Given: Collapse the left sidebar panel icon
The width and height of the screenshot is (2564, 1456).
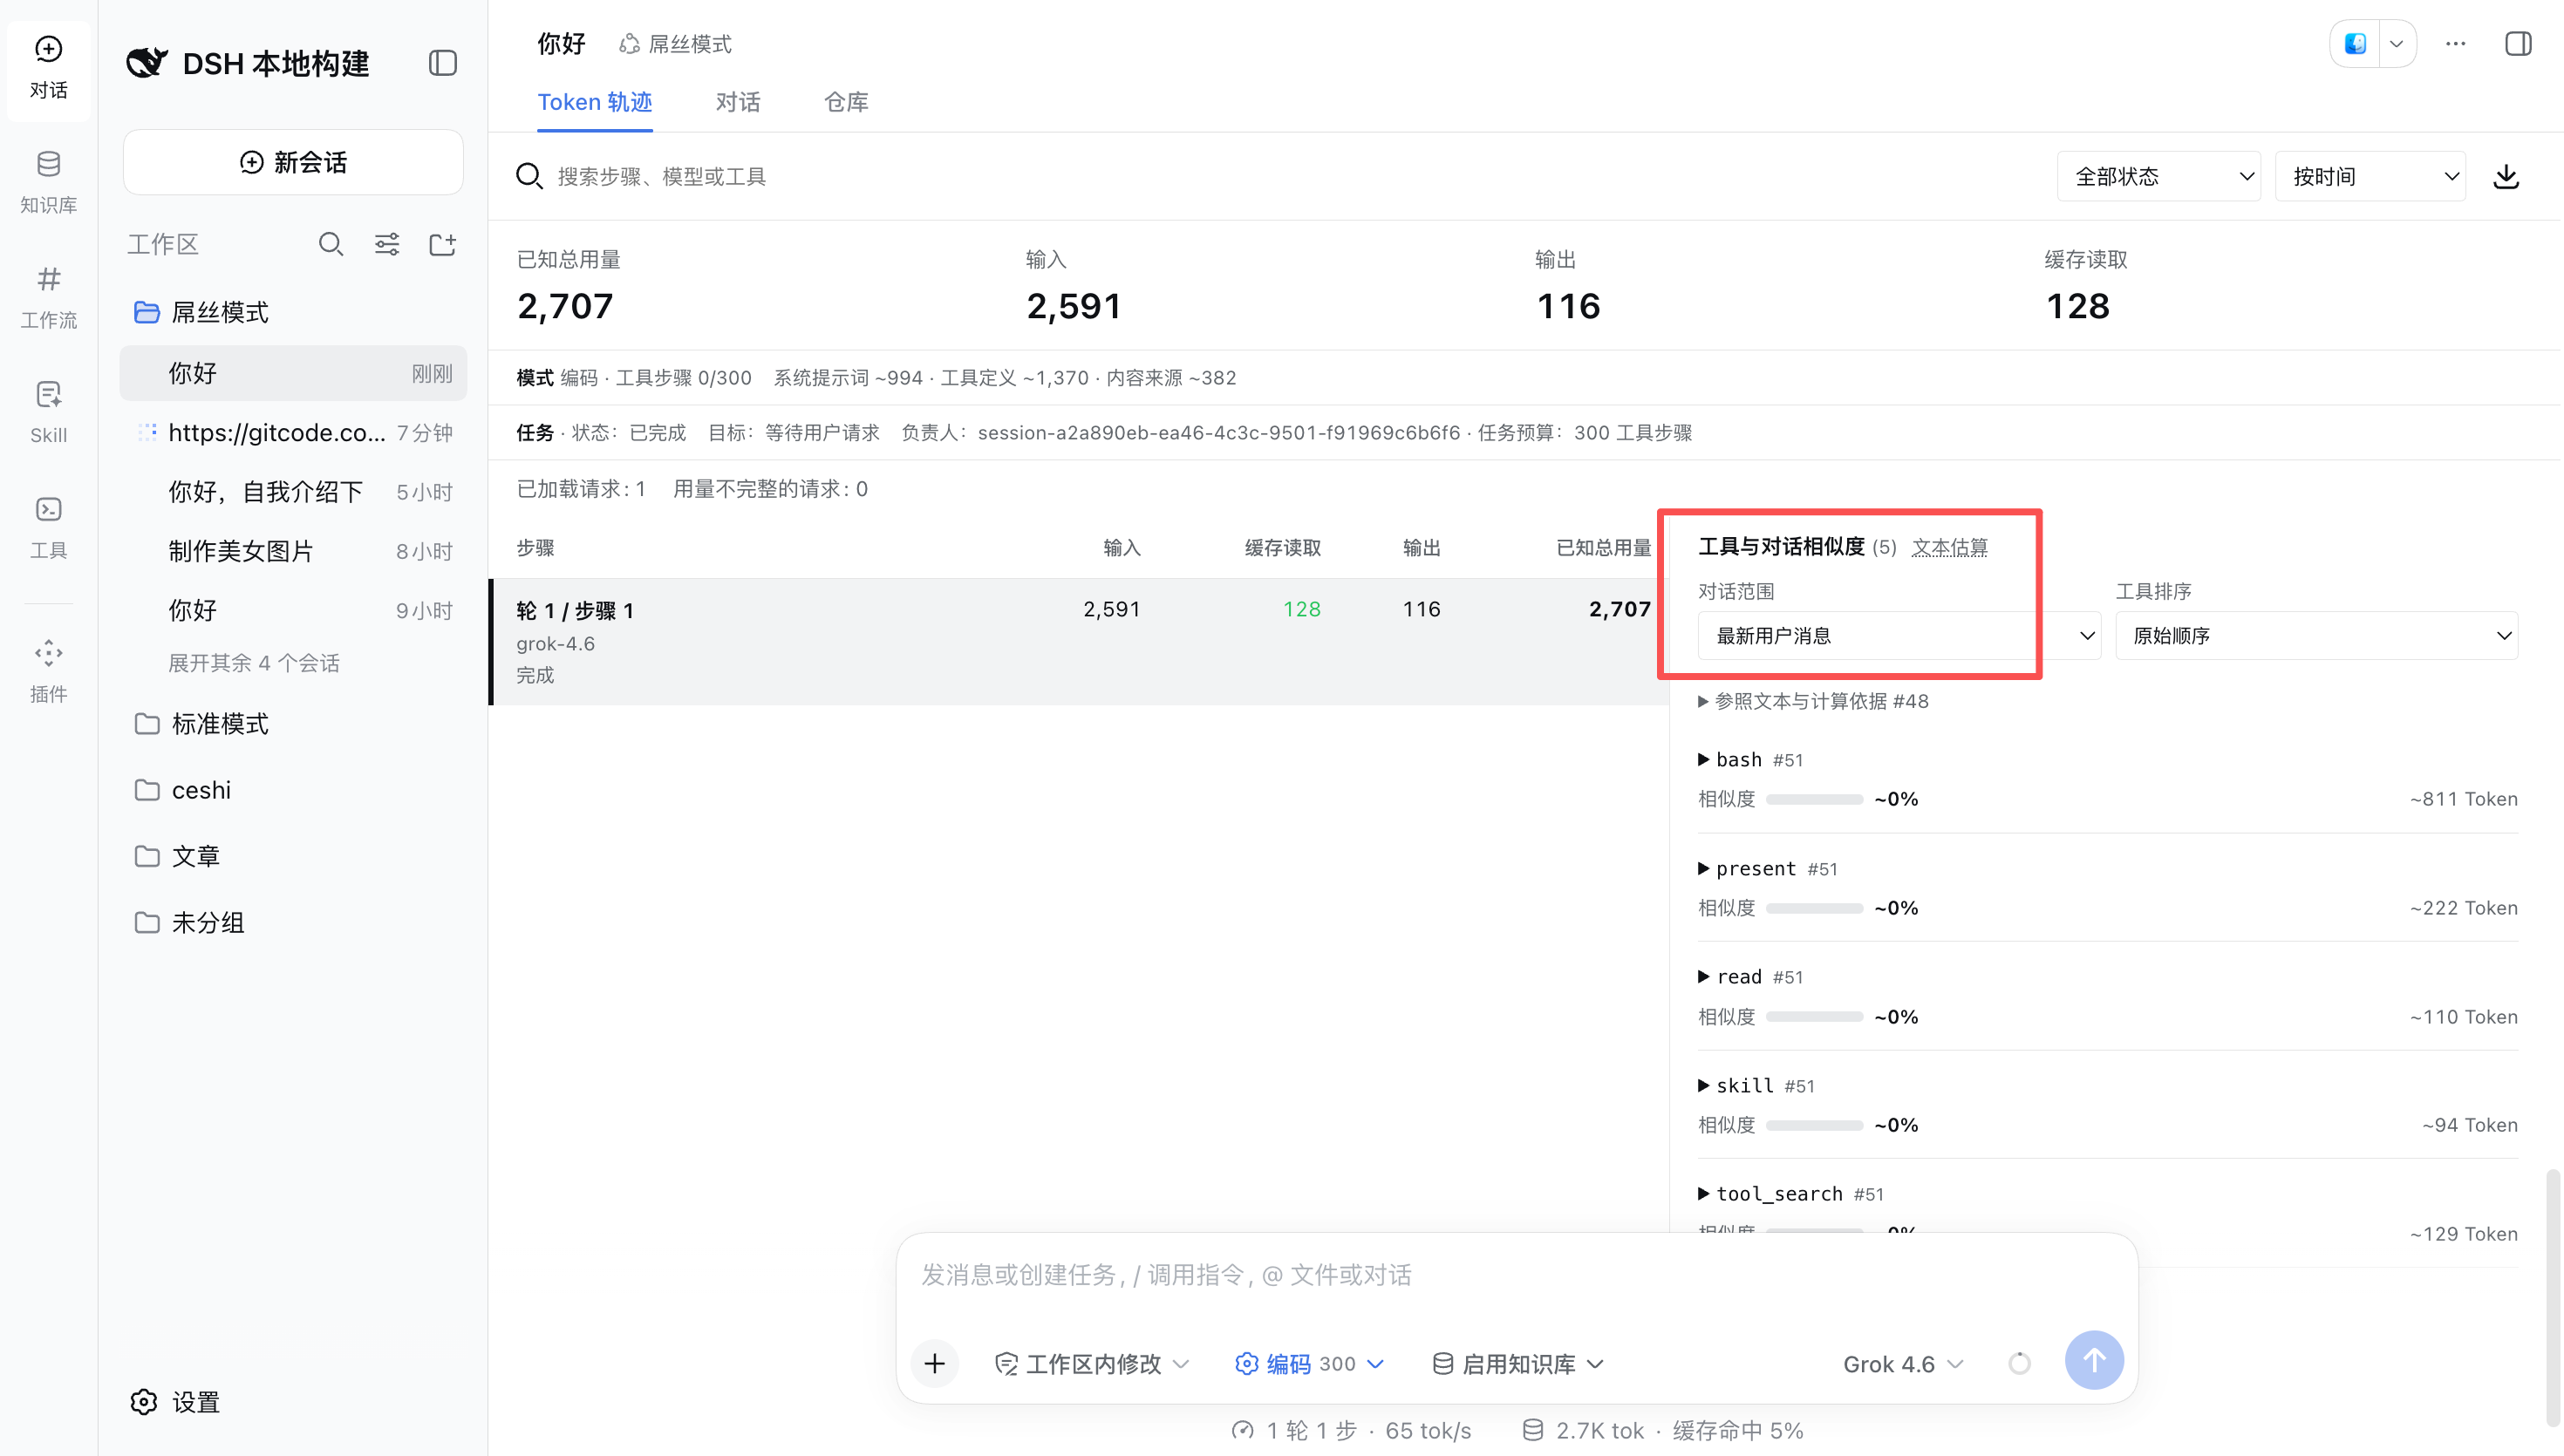Looking at the screenshot, I should click(x=443, y=63).
